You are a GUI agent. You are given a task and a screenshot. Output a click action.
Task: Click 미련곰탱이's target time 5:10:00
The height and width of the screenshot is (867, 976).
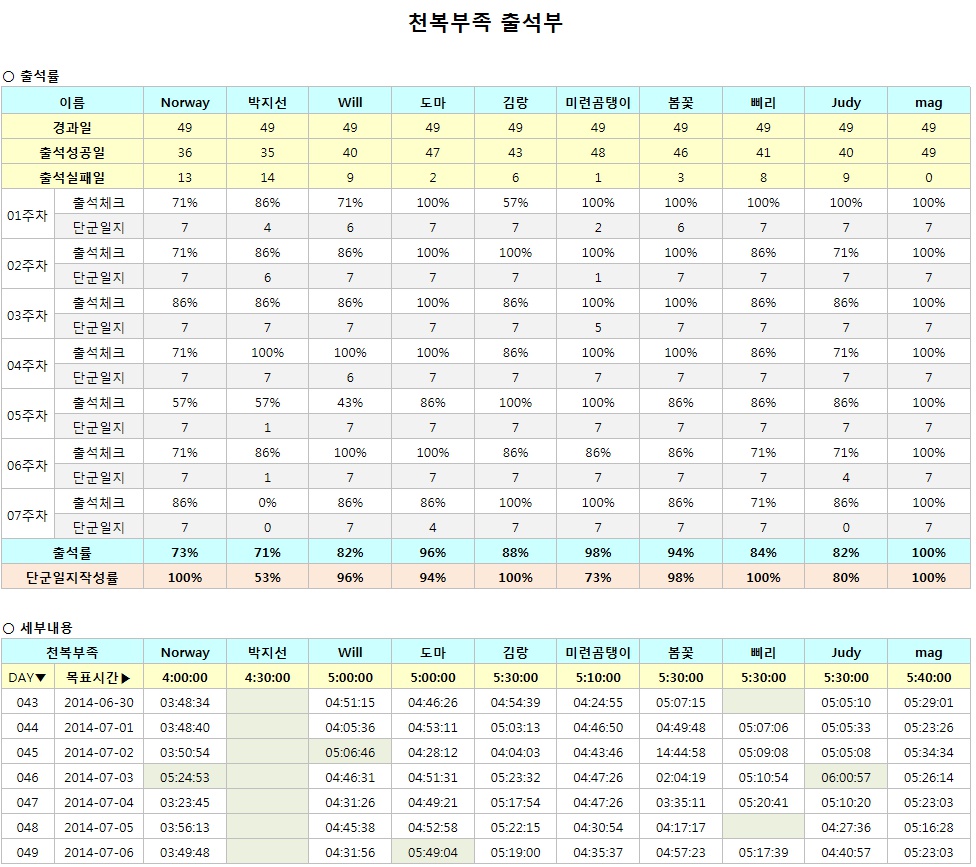coord(598,677)
